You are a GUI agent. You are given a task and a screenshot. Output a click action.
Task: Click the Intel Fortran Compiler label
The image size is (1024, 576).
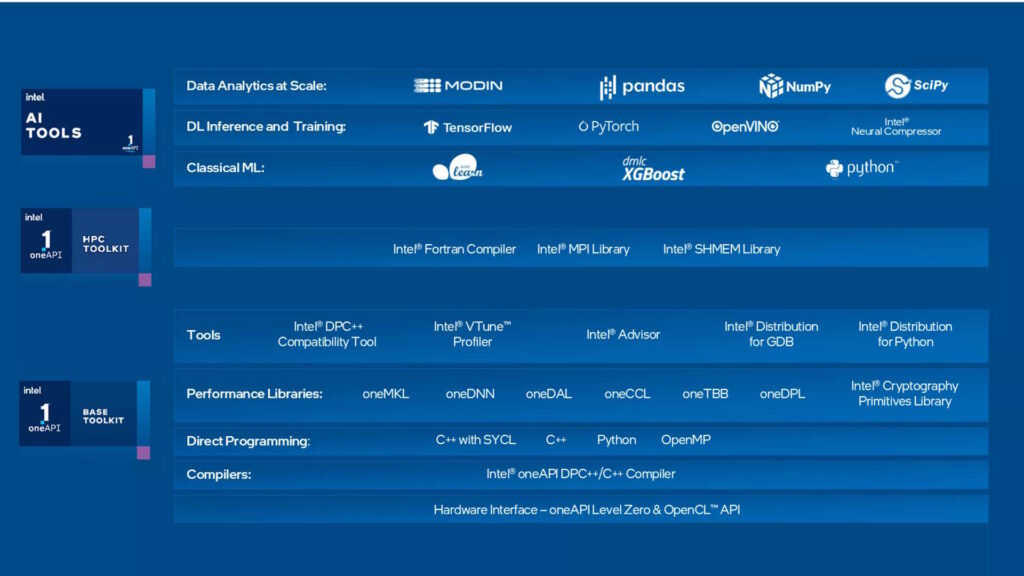click(455, 249)
